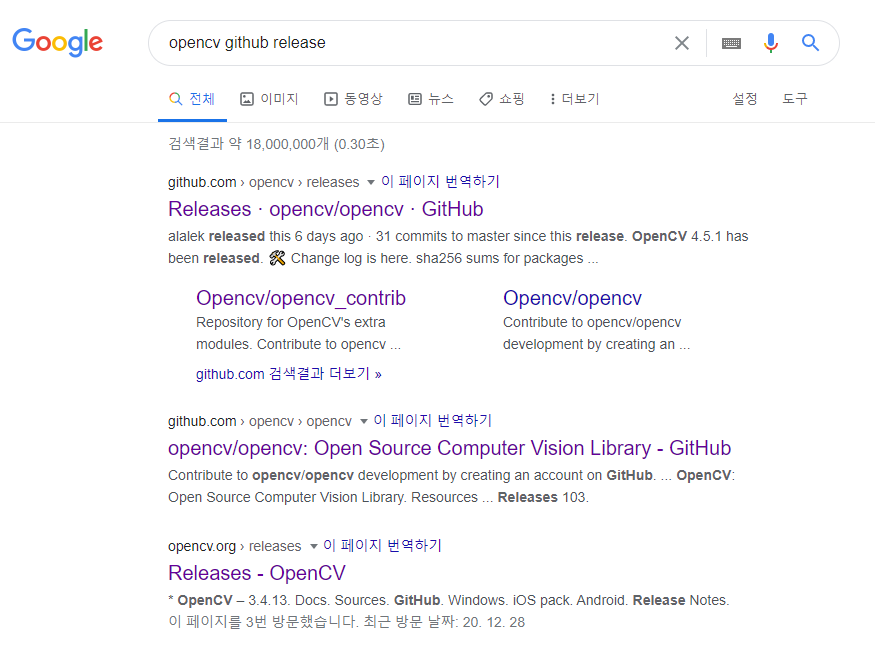Open the Opencv/opencv sitelink
Viewport: 875px width, 658px height.
pos(573,298)
